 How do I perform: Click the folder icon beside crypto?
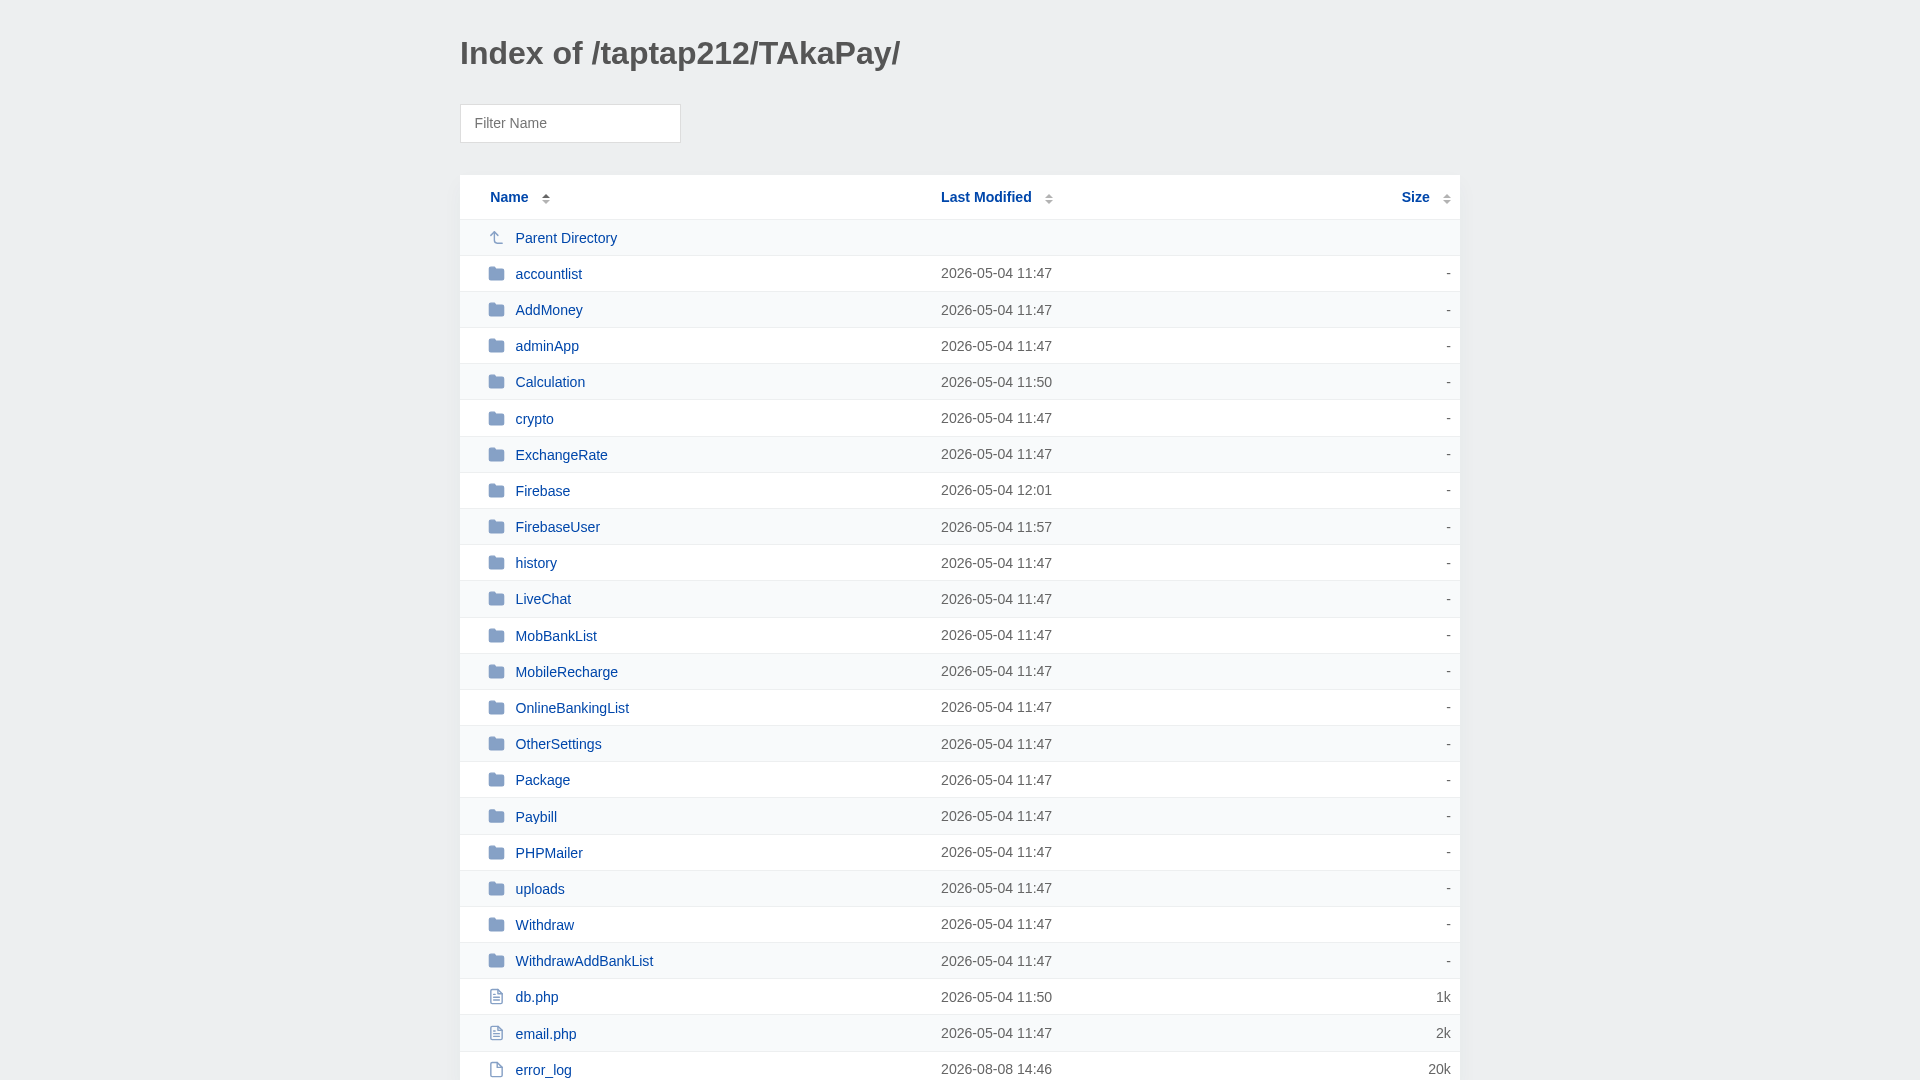[496, 419]
